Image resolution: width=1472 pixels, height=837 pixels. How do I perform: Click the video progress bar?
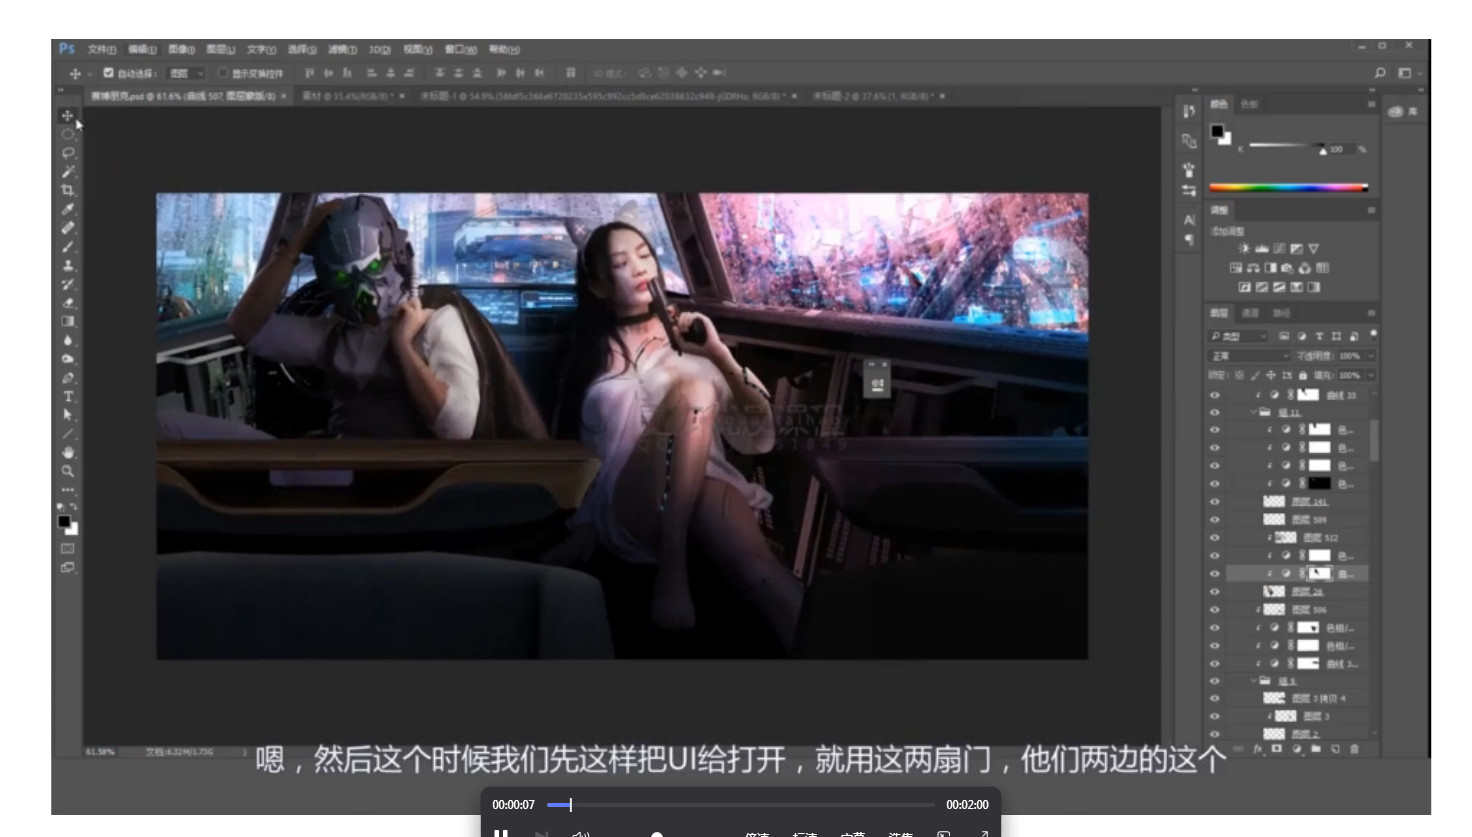click(x=740, y=805)
